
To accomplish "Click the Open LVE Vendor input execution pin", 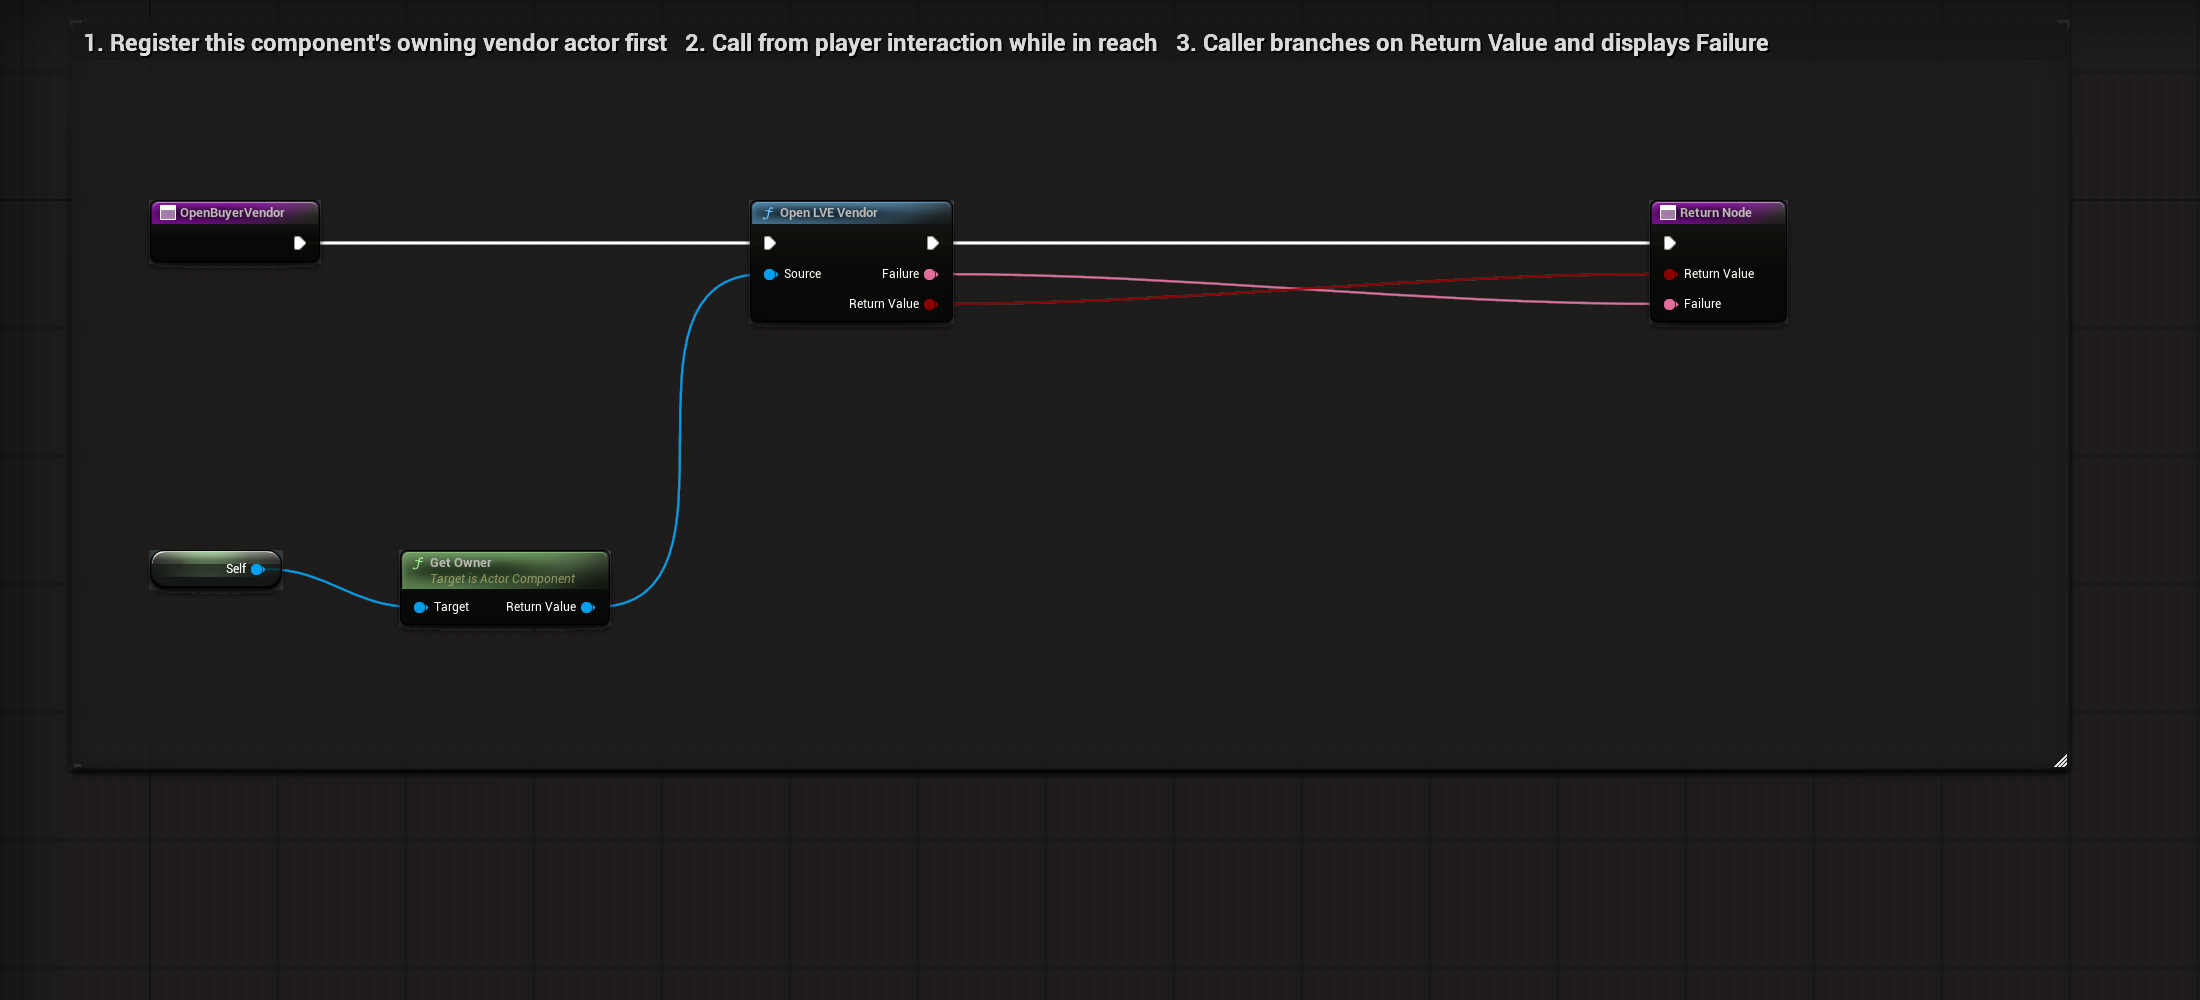I will tap(769, 243).
